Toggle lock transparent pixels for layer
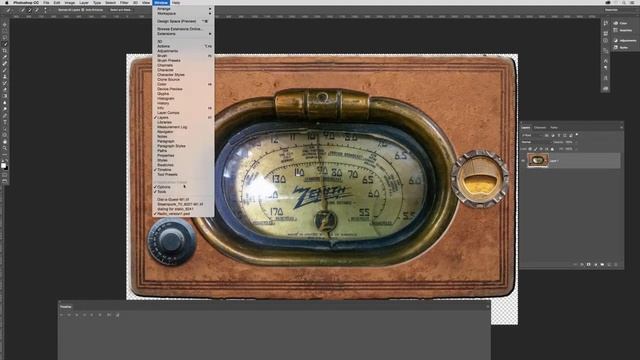The image size is (640, 360). pos(530,149)
